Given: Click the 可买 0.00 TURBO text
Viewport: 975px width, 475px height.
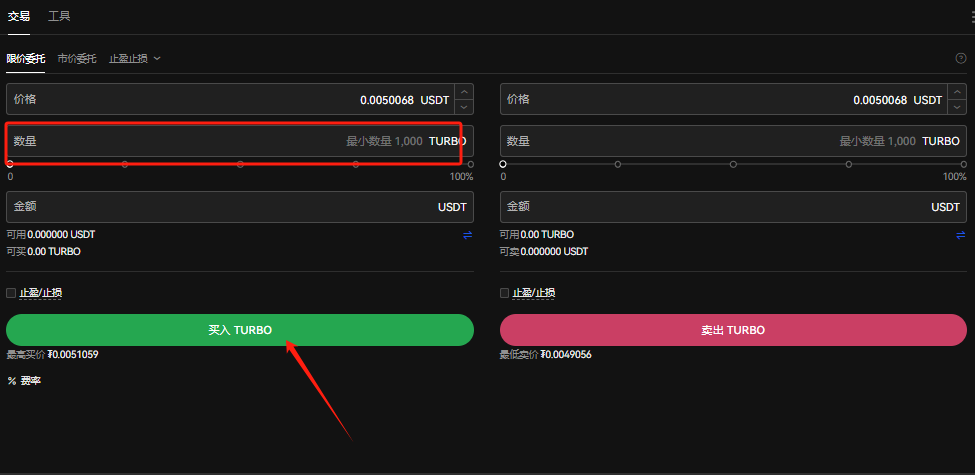Looking at the screenshot, I should pos(44,252).
